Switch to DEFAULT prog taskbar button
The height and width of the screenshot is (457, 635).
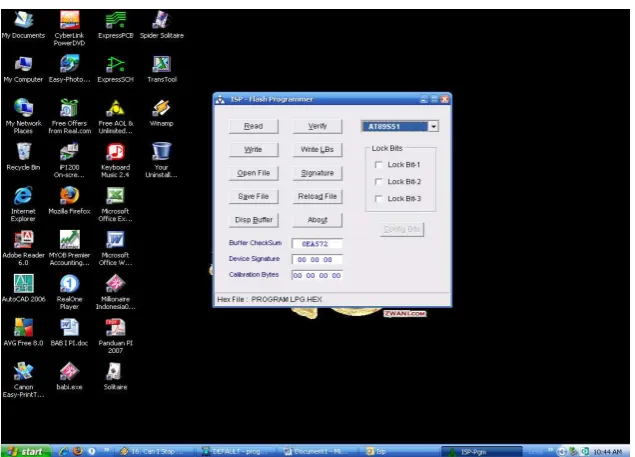point(238,451)
